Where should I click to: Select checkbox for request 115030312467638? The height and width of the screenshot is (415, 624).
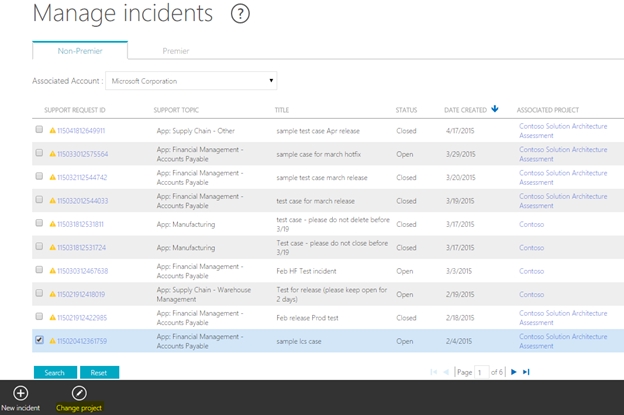39,270
